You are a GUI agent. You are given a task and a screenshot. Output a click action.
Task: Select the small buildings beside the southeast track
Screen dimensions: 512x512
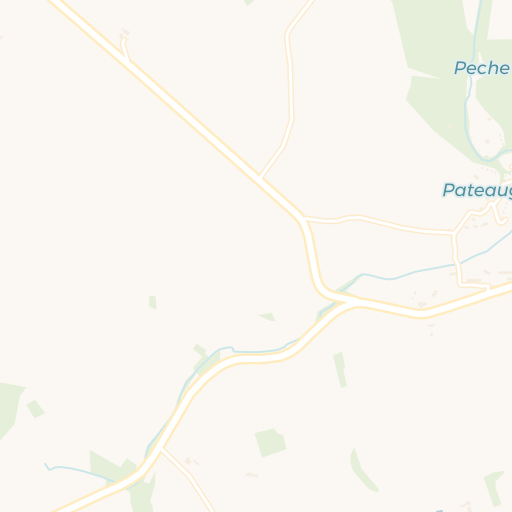pos(191,461)
